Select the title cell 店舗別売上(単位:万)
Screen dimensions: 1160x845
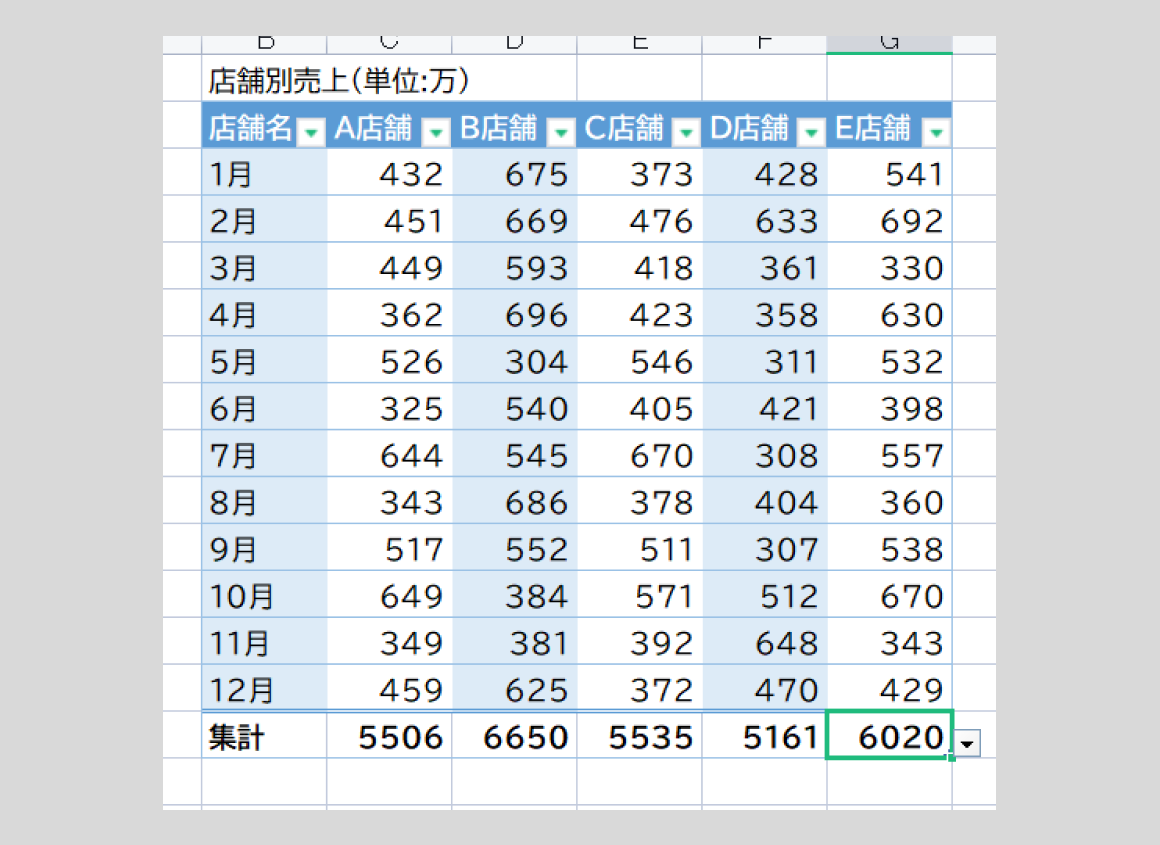coord(389,78)
